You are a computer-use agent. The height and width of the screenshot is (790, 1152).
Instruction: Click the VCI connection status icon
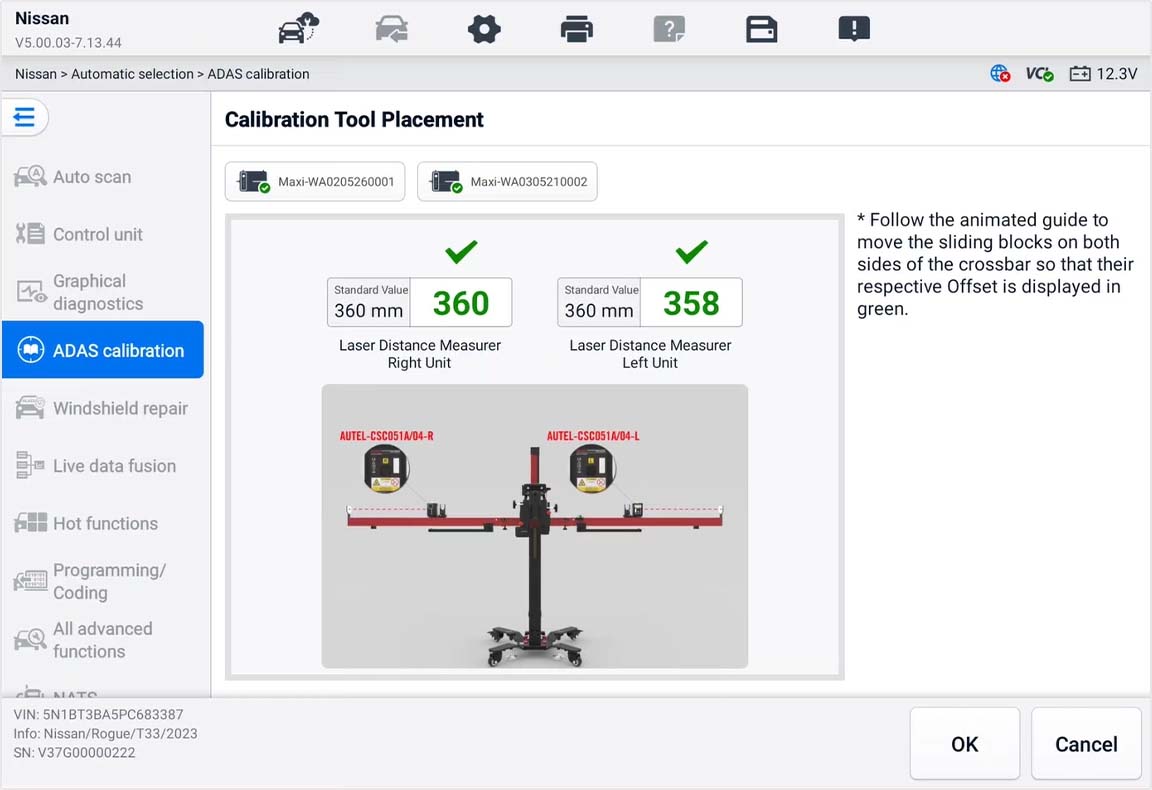1040,73
